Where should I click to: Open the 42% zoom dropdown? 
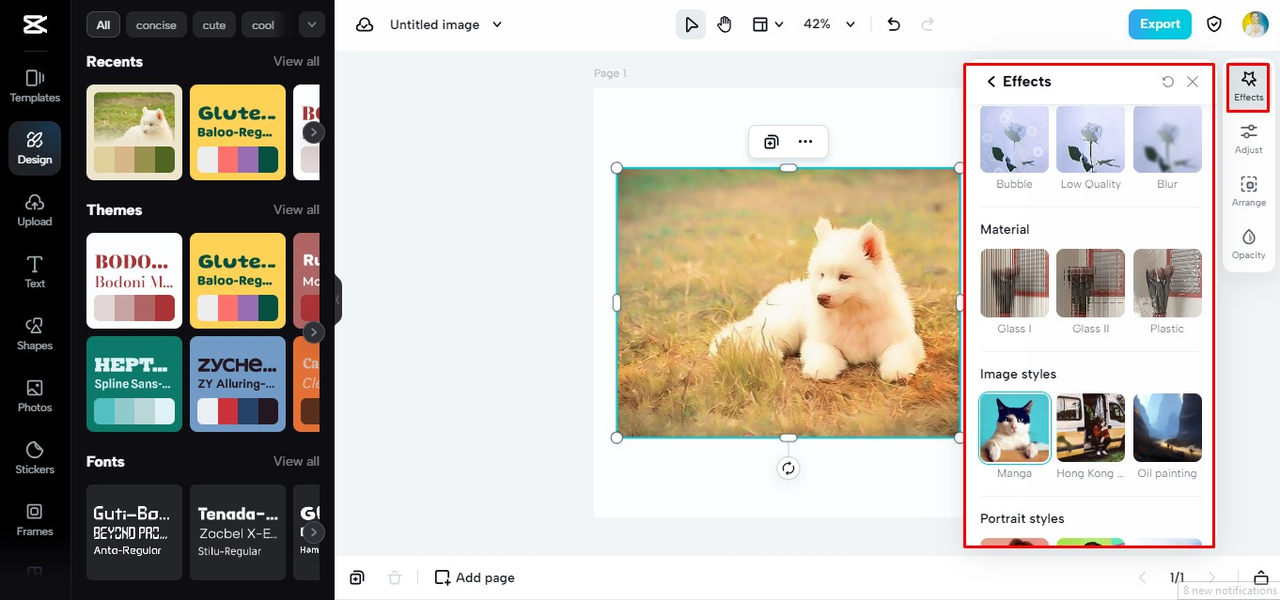point(830,24)
